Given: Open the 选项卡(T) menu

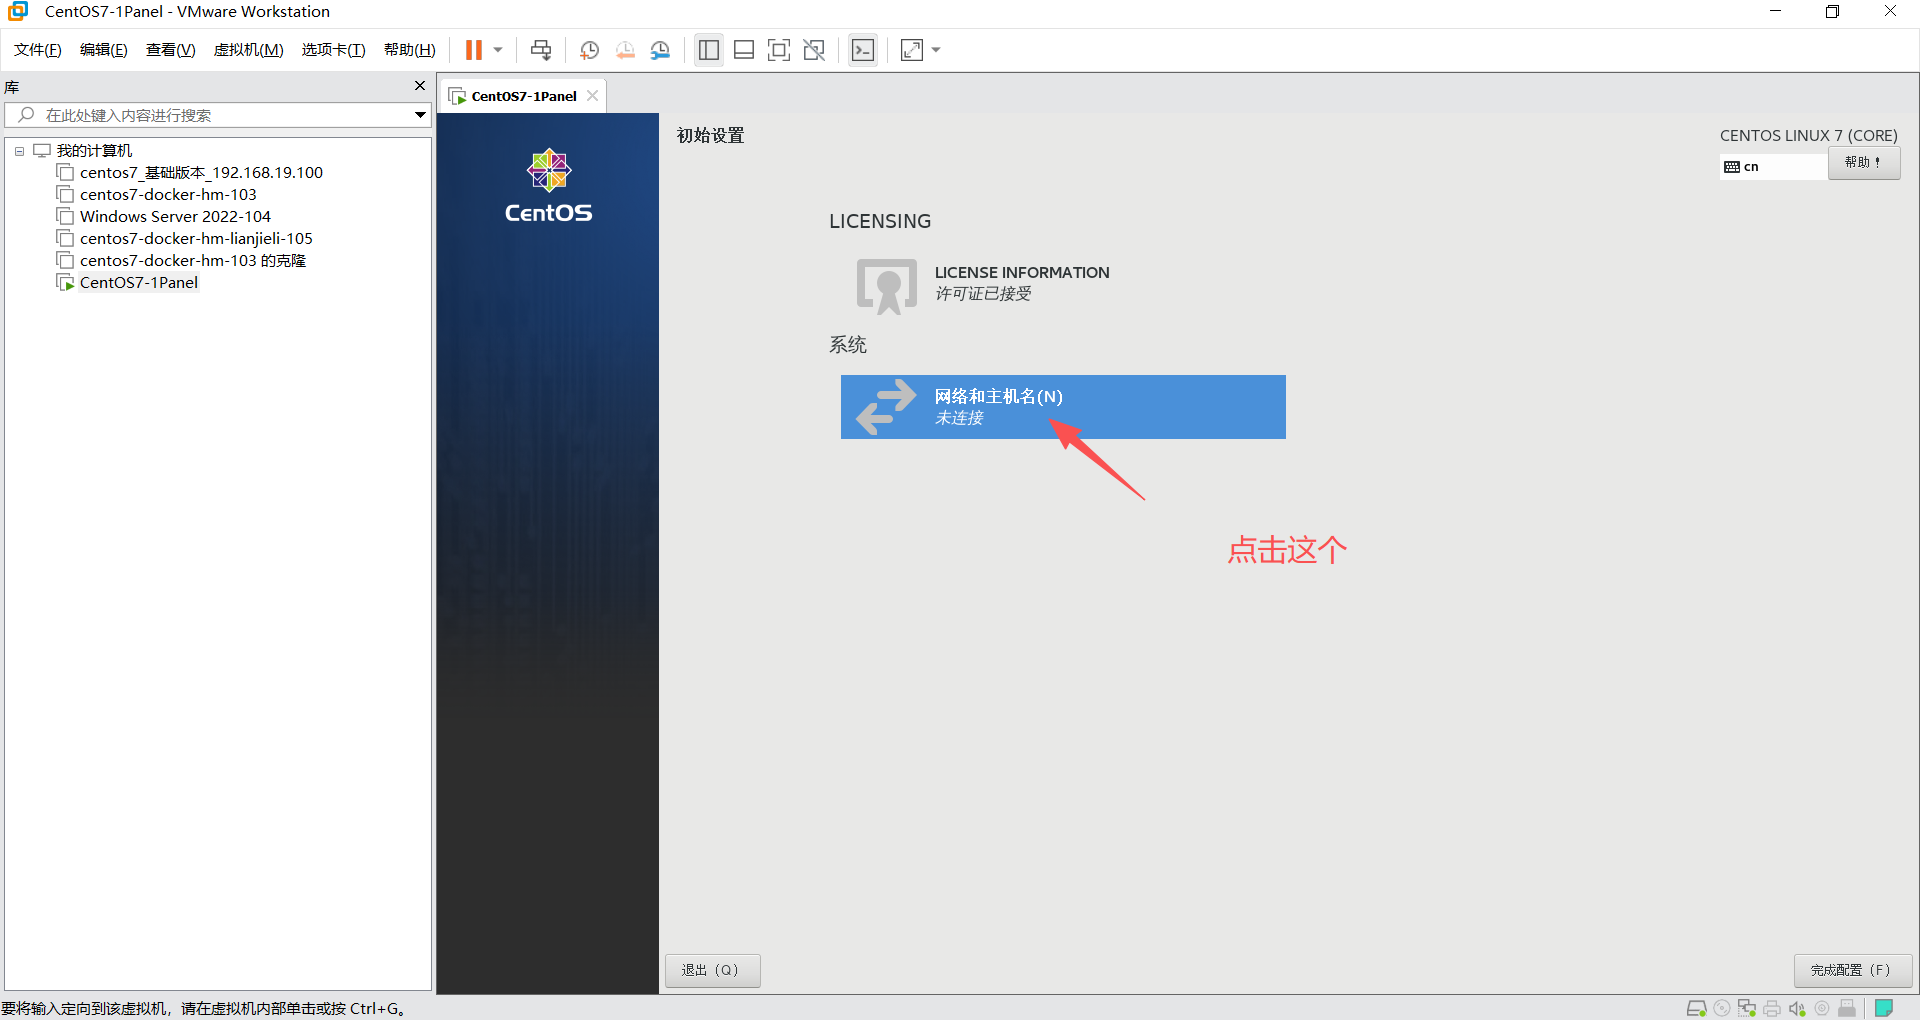Looking at the screenshot, I should point(334,50).
